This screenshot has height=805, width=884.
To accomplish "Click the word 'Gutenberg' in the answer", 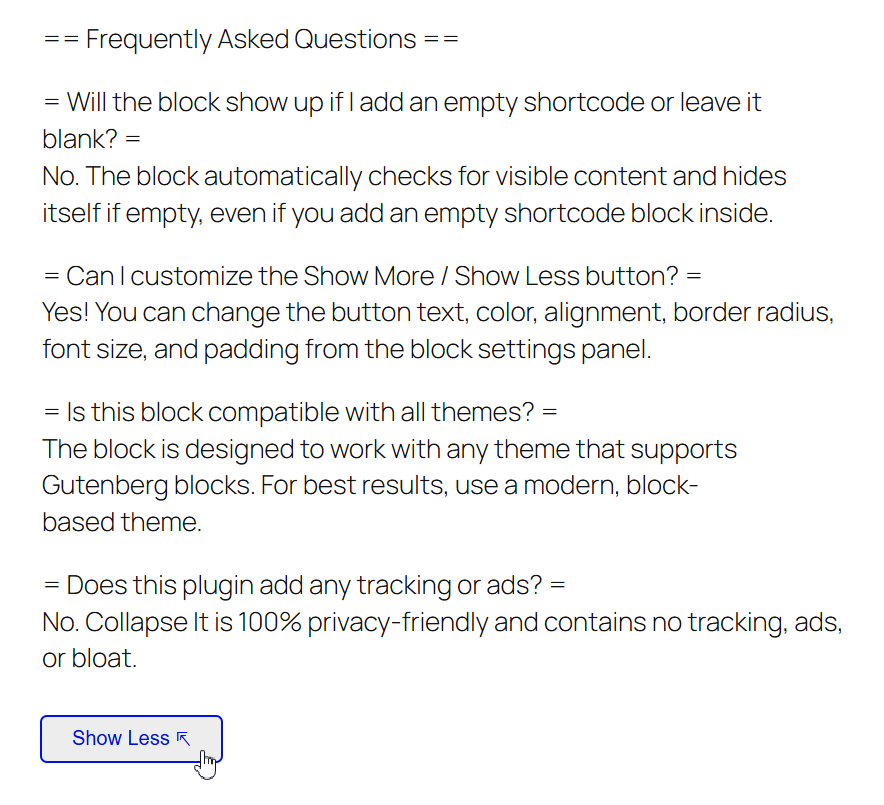I will (105, 485).
